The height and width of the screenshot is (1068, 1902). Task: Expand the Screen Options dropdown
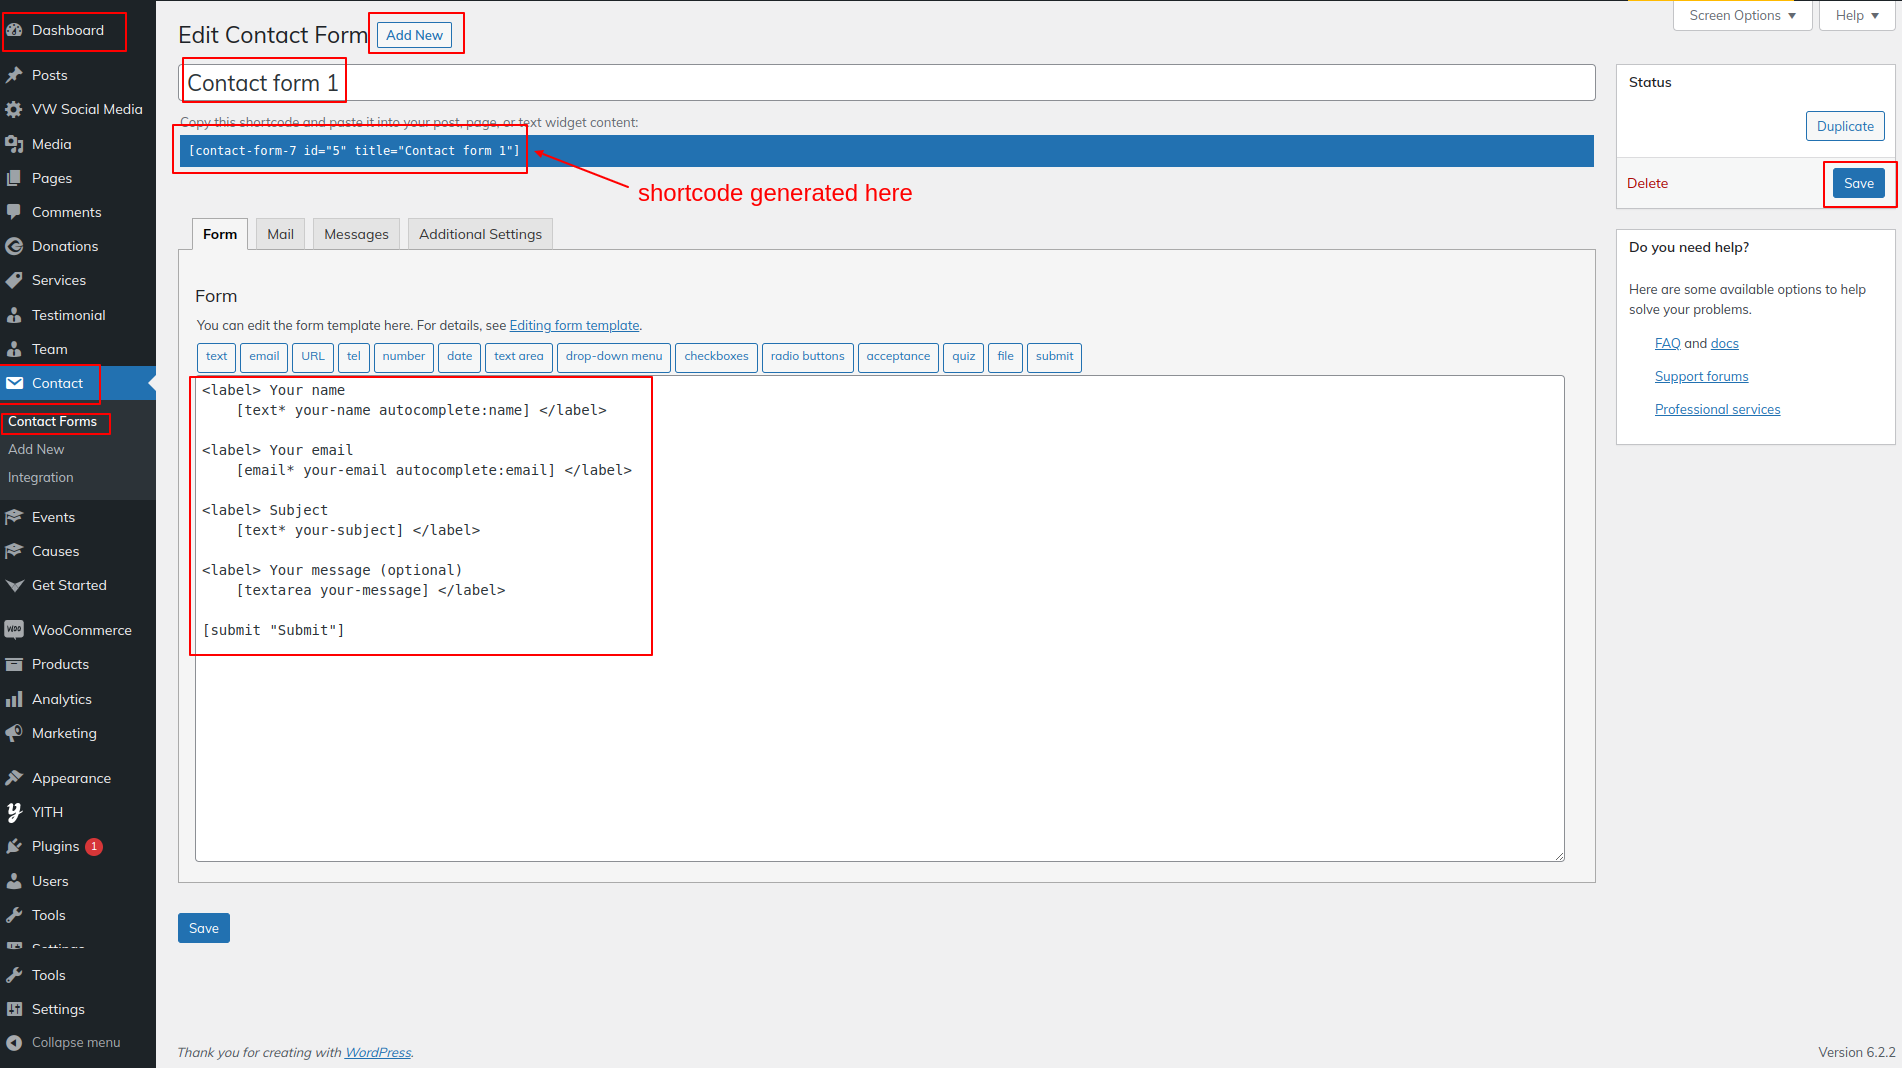tap(1742, 15)
